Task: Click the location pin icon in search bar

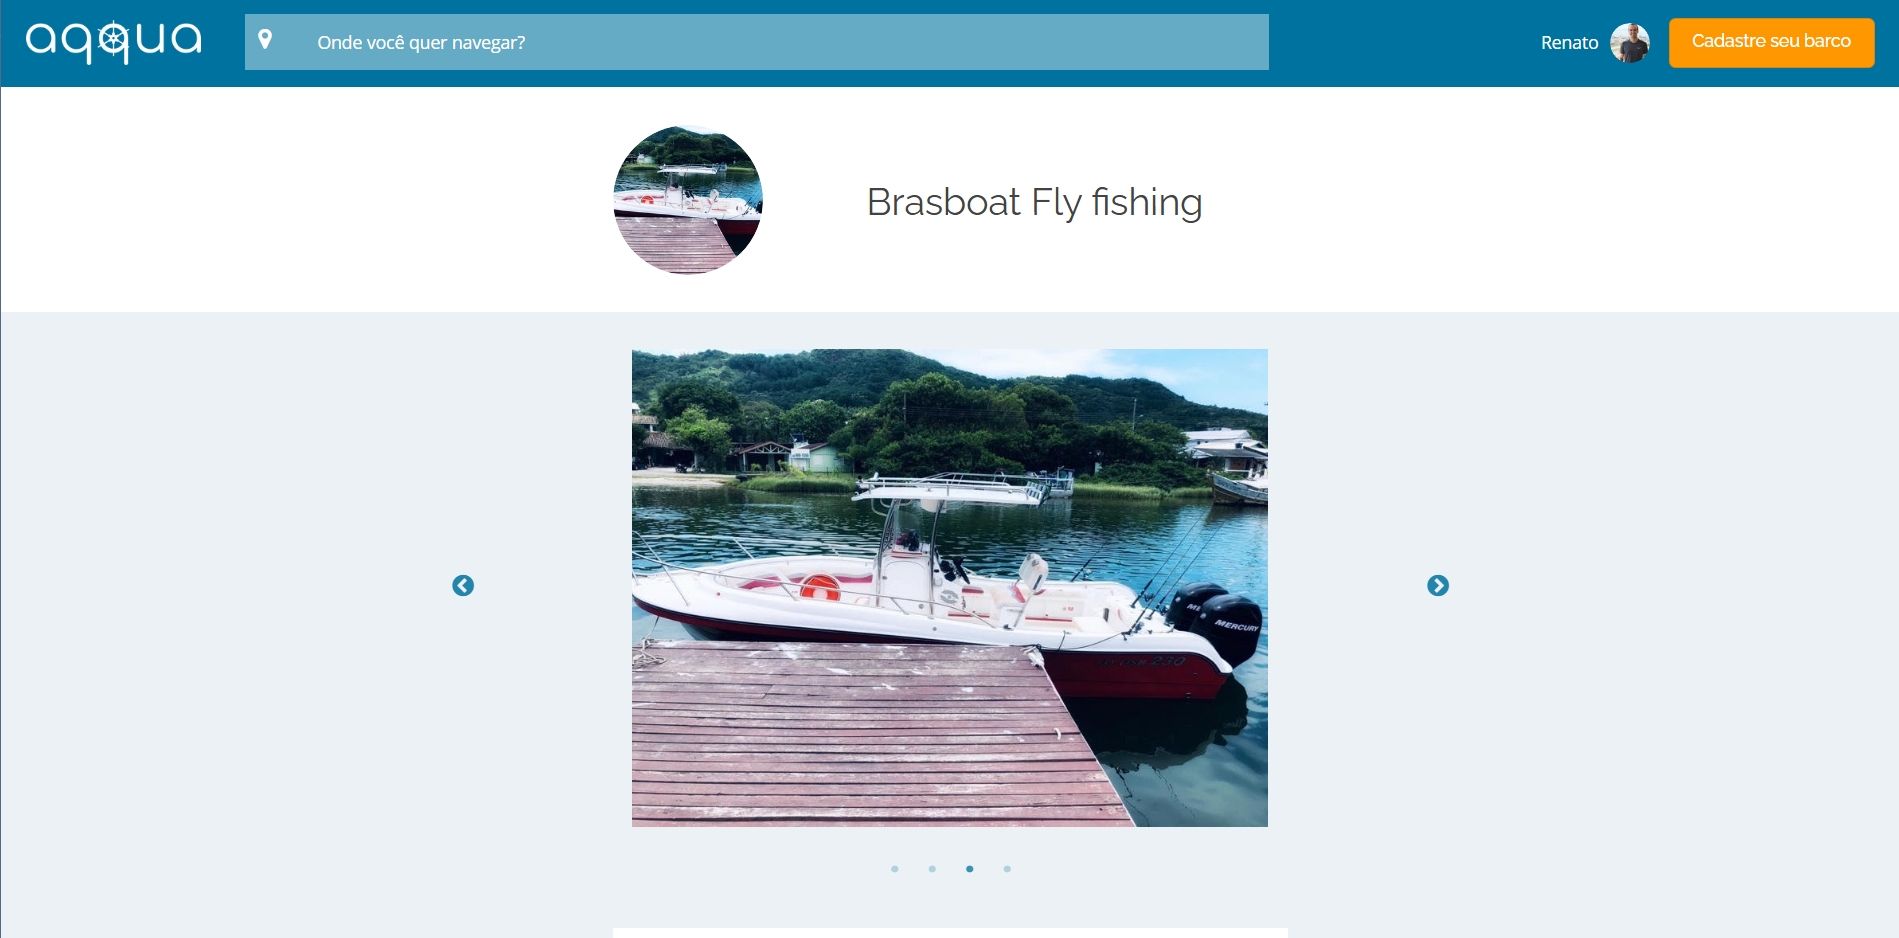Action: tap(265, 40)
